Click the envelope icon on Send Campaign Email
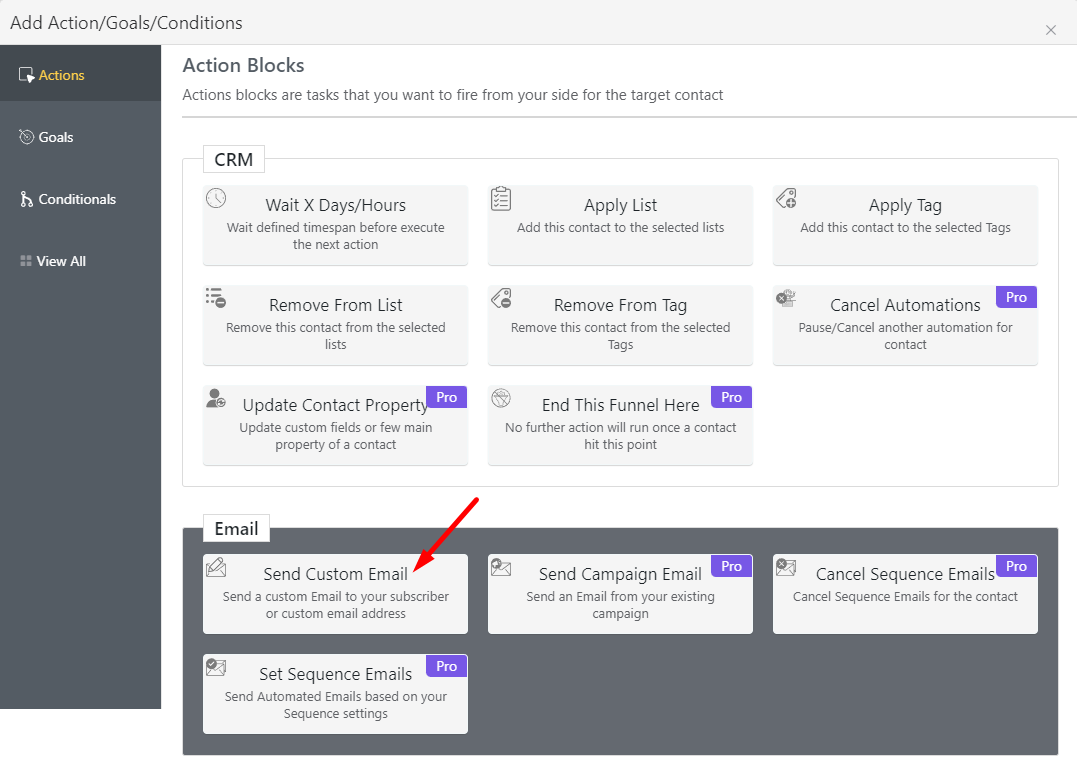The width and height of the screenshot is (1077, 761). 501,567
